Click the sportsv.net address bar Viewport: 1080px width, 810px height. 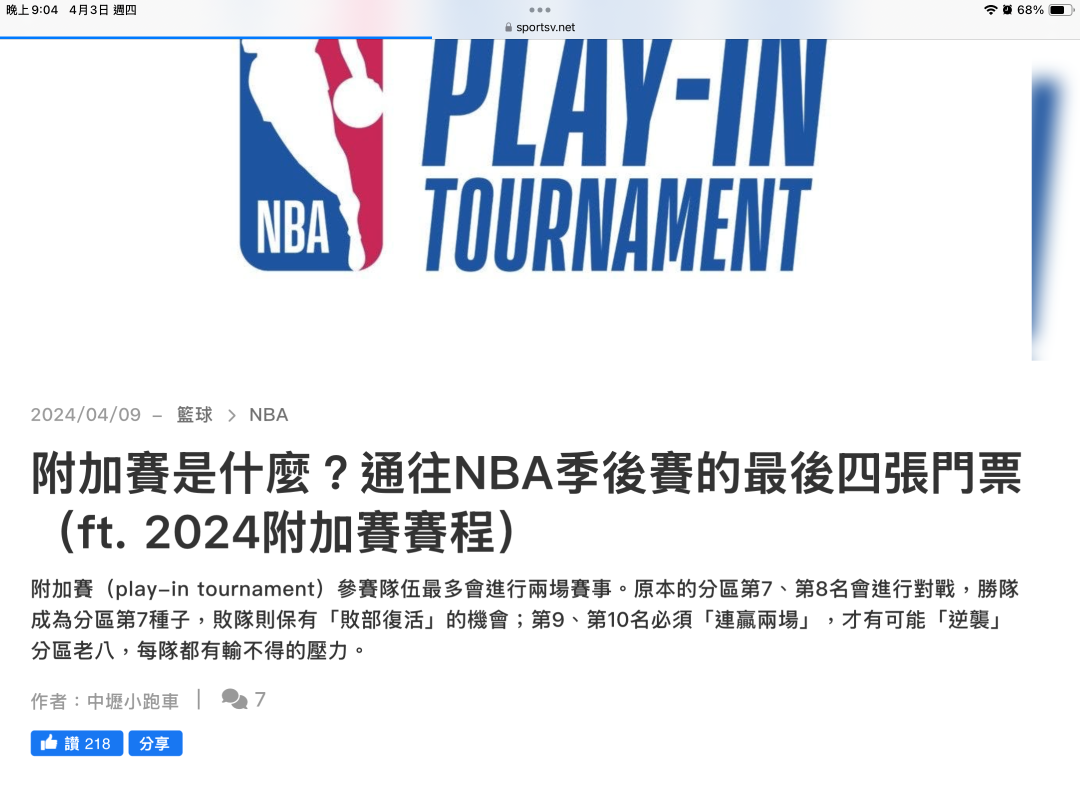pyautogui.click(x=540, y=28)
